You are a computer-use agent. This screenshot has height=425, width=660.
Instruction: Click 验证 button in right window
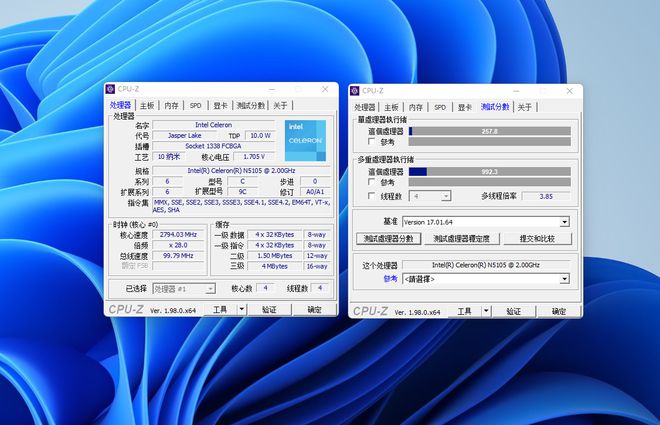point(514,311)
